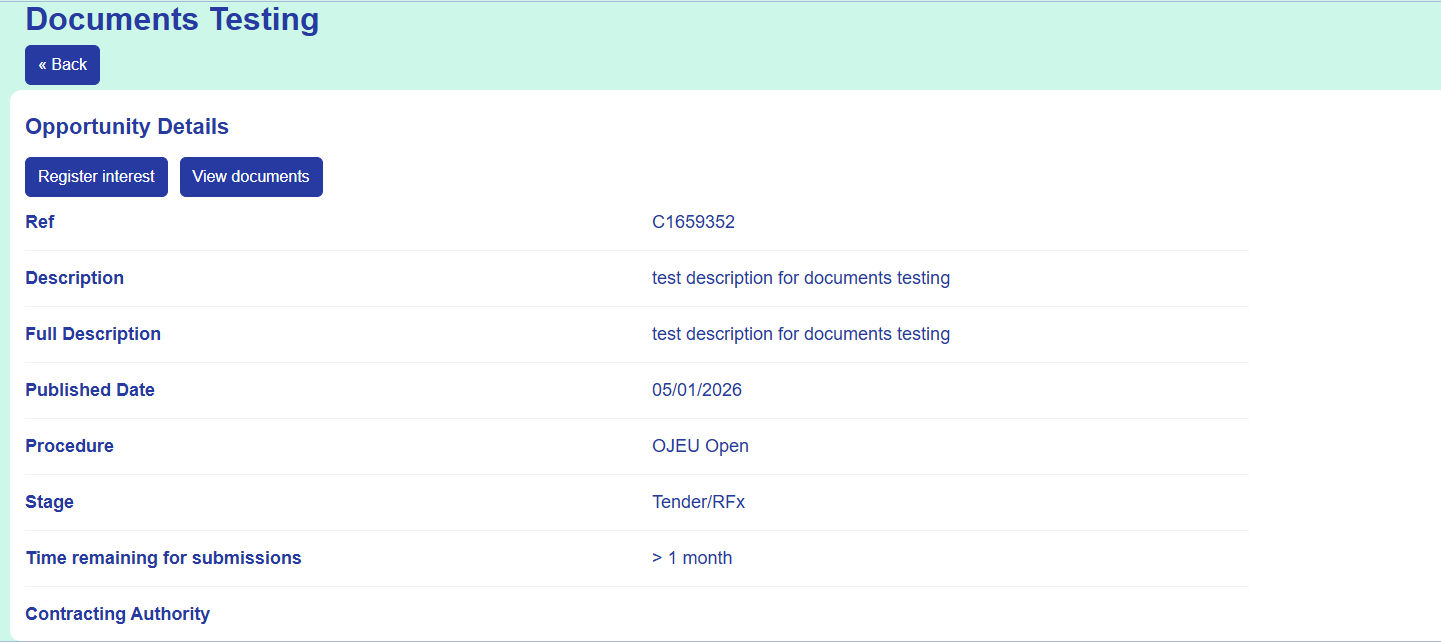Select the Opportunity Details heading
Screen dimensions: 1441x642
tap(127, 127)
